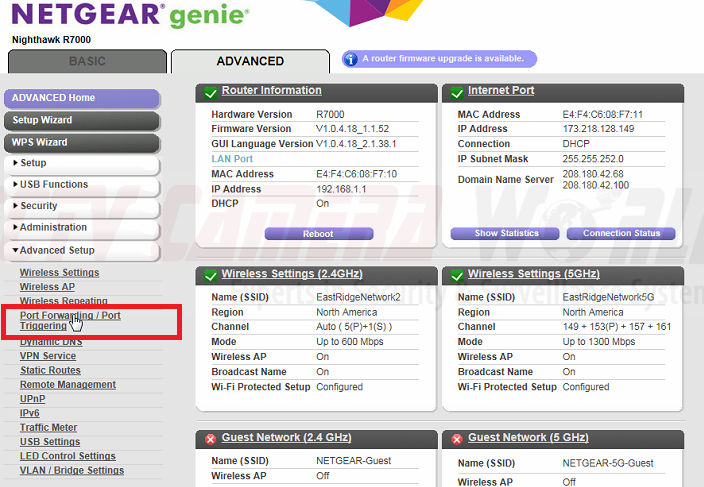
Task: Click the channel value 149 + 153(P) + 157 + 161
Action: [617, 327]
